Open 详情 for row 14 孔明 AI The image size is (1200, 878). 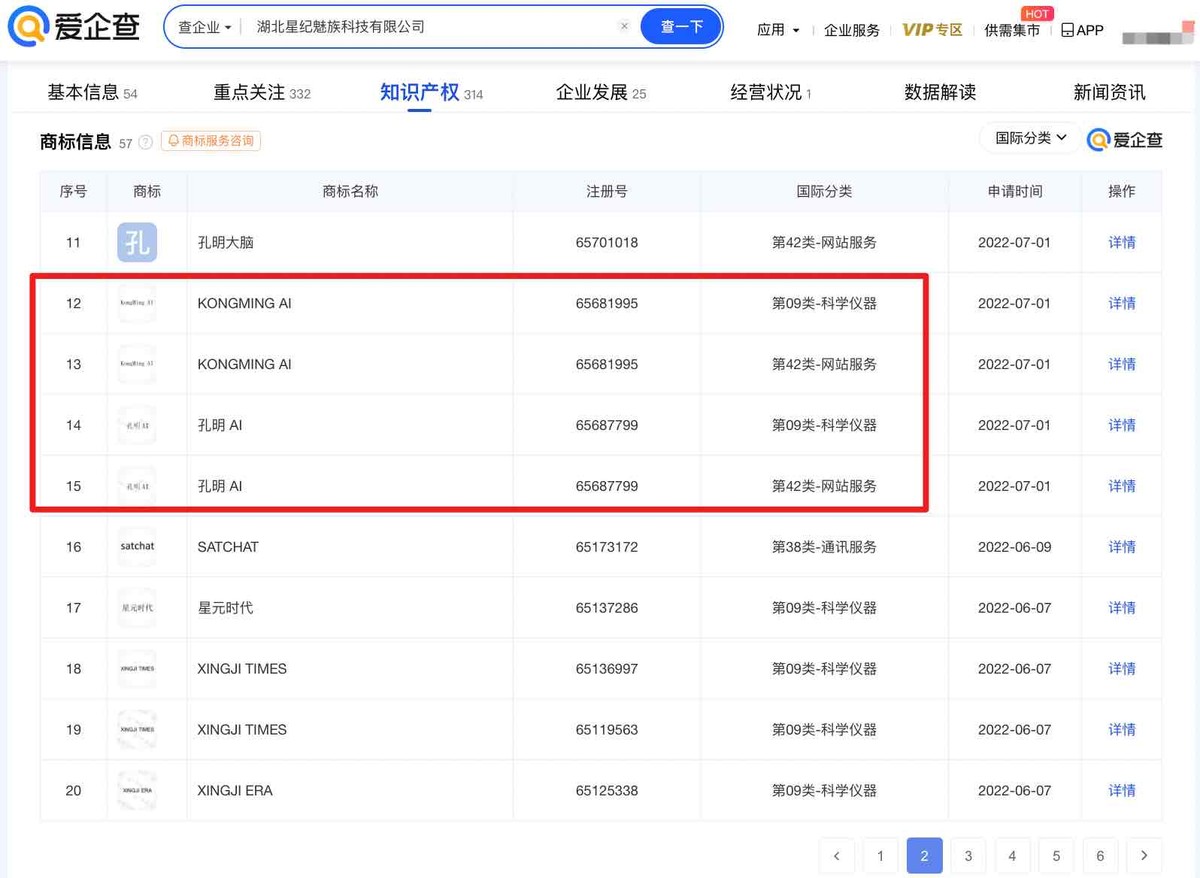1122,426
